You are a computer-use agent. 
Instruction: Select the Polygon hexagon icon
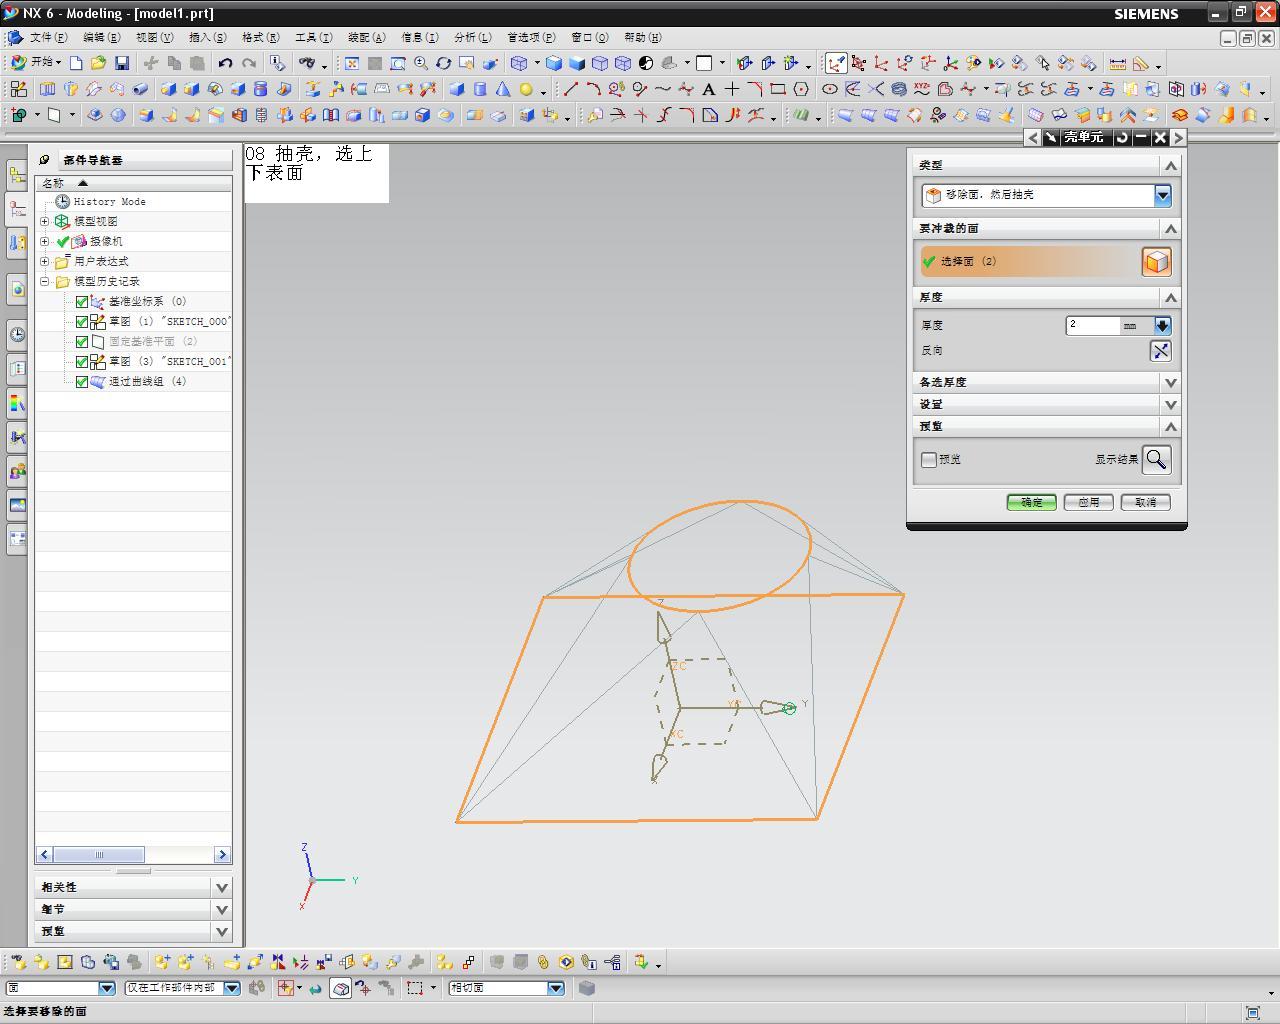[801, 89]
